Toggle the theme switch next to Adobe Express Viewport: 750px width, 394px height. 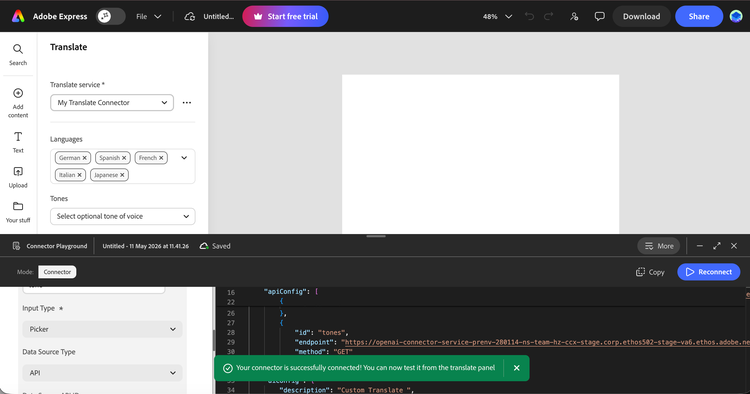(110, 16)
